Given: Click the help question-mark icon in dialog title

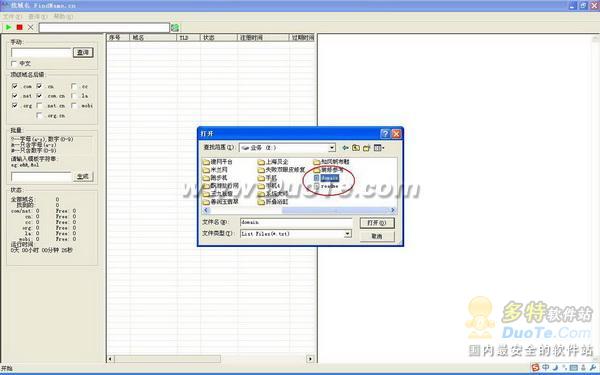Looking at the screenshot, I should [x=385, y=134].
